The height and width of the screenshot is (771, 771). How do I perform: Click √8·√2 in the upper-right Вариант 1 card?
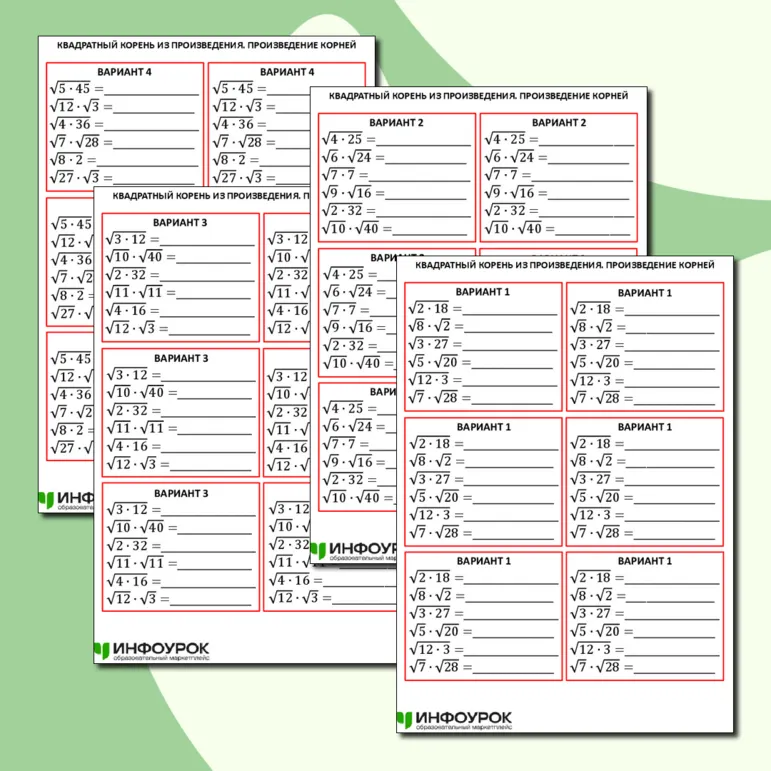coord(592,327)
